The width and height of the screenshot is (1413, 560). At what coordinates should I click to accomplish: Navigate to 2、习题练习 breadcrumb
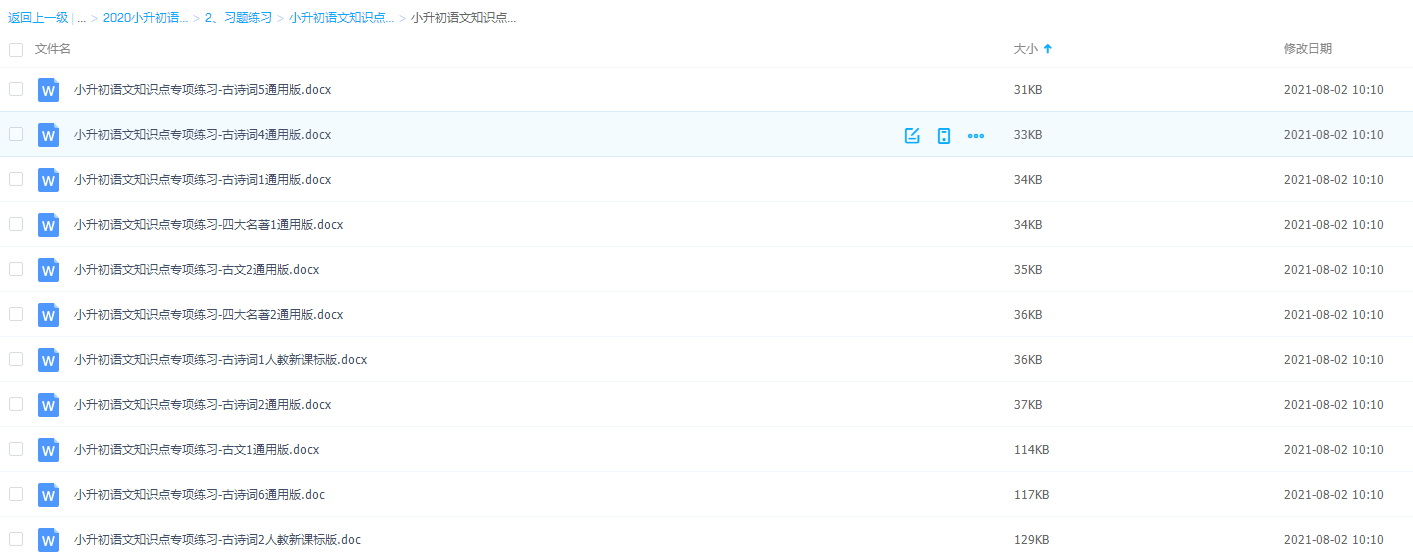coord(238,18)
